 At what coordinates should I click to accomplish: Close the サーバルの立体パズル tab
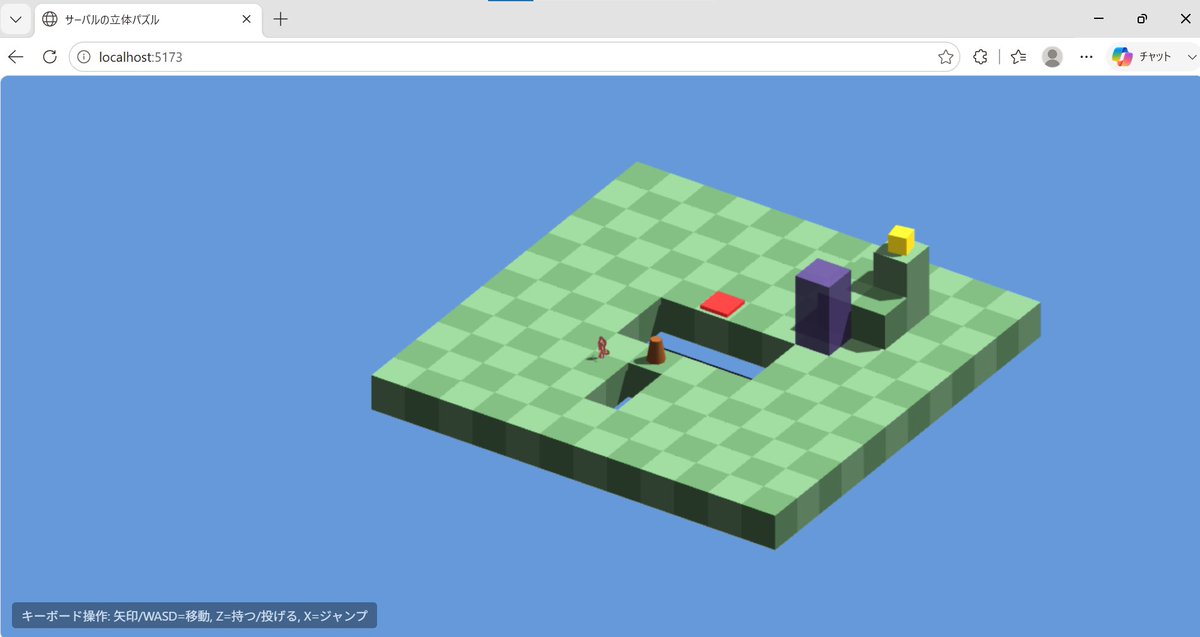click(246, 19)
